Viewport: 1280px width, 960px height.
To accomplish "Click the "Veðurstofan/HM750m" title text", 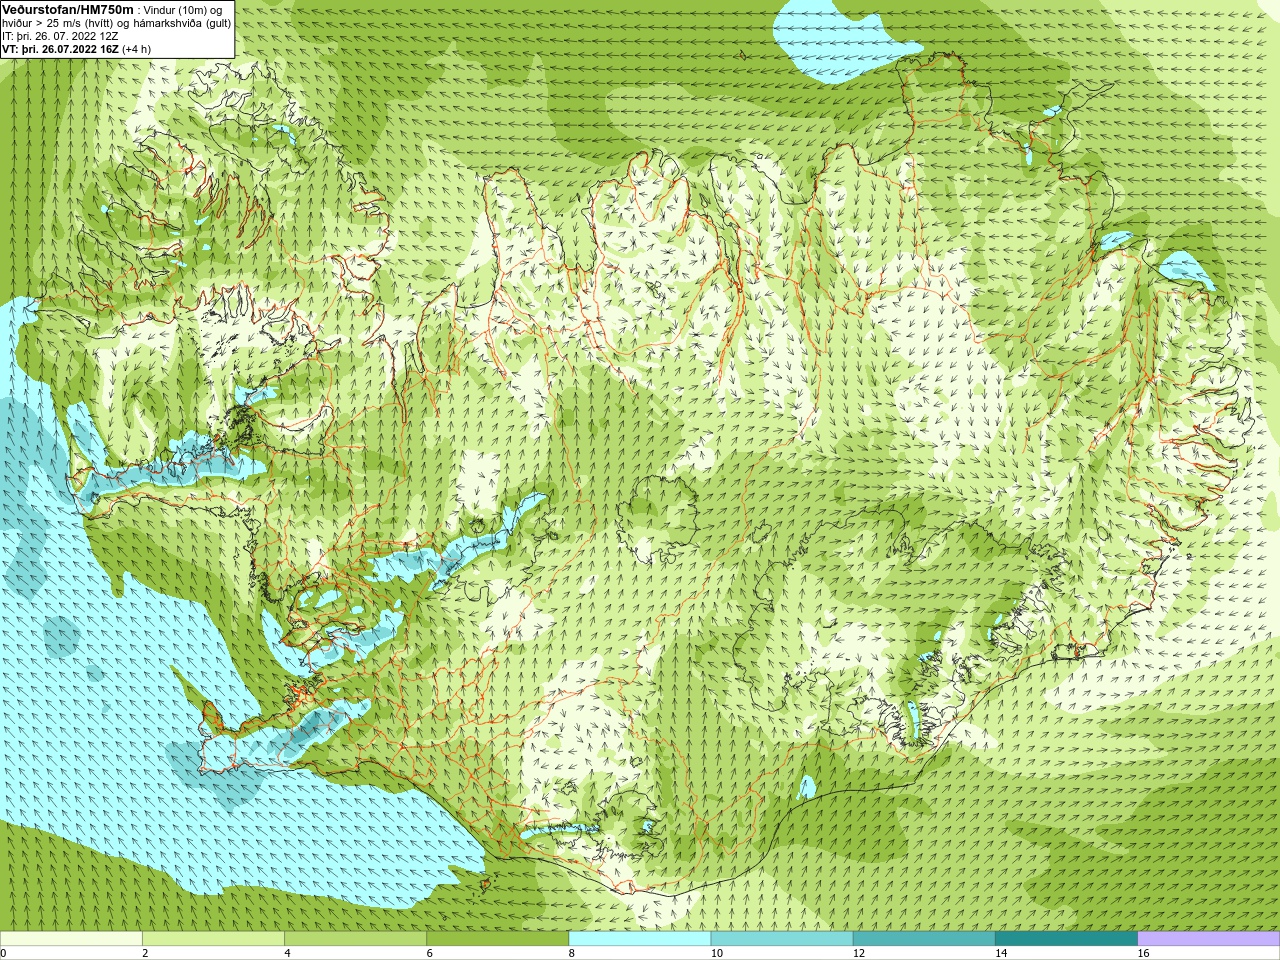I will point(67,9).
